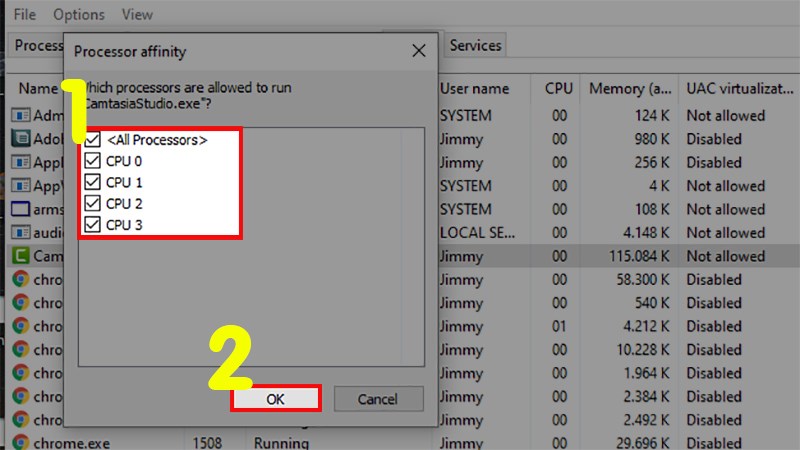Click the Adobe process icon
The image size is (800, 450).
pos(20,138)
